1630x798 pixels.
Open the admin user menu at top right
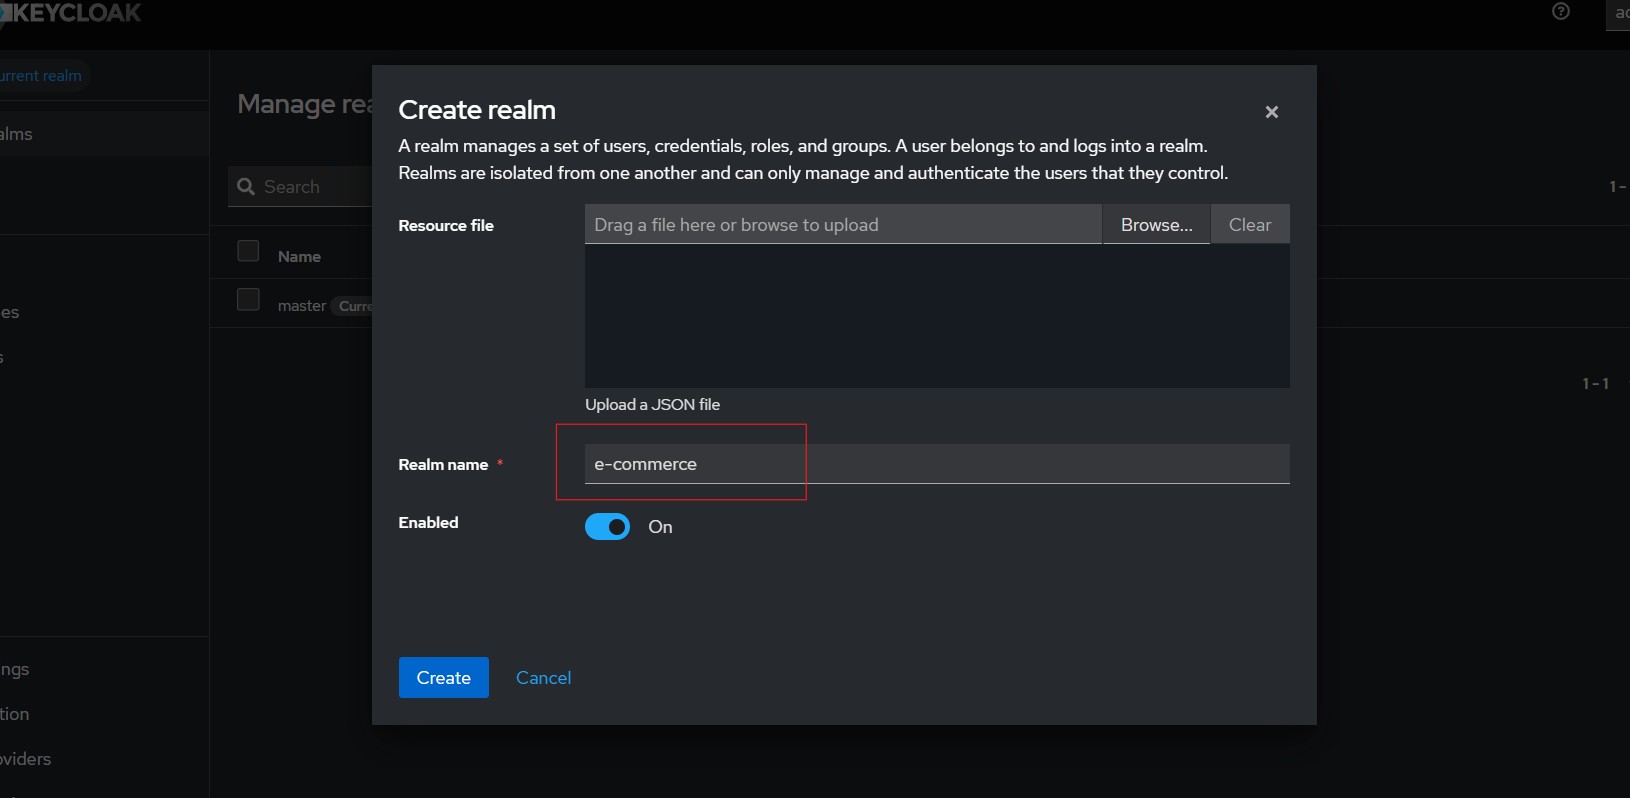pyautogui.click(x=1619, y=14)
